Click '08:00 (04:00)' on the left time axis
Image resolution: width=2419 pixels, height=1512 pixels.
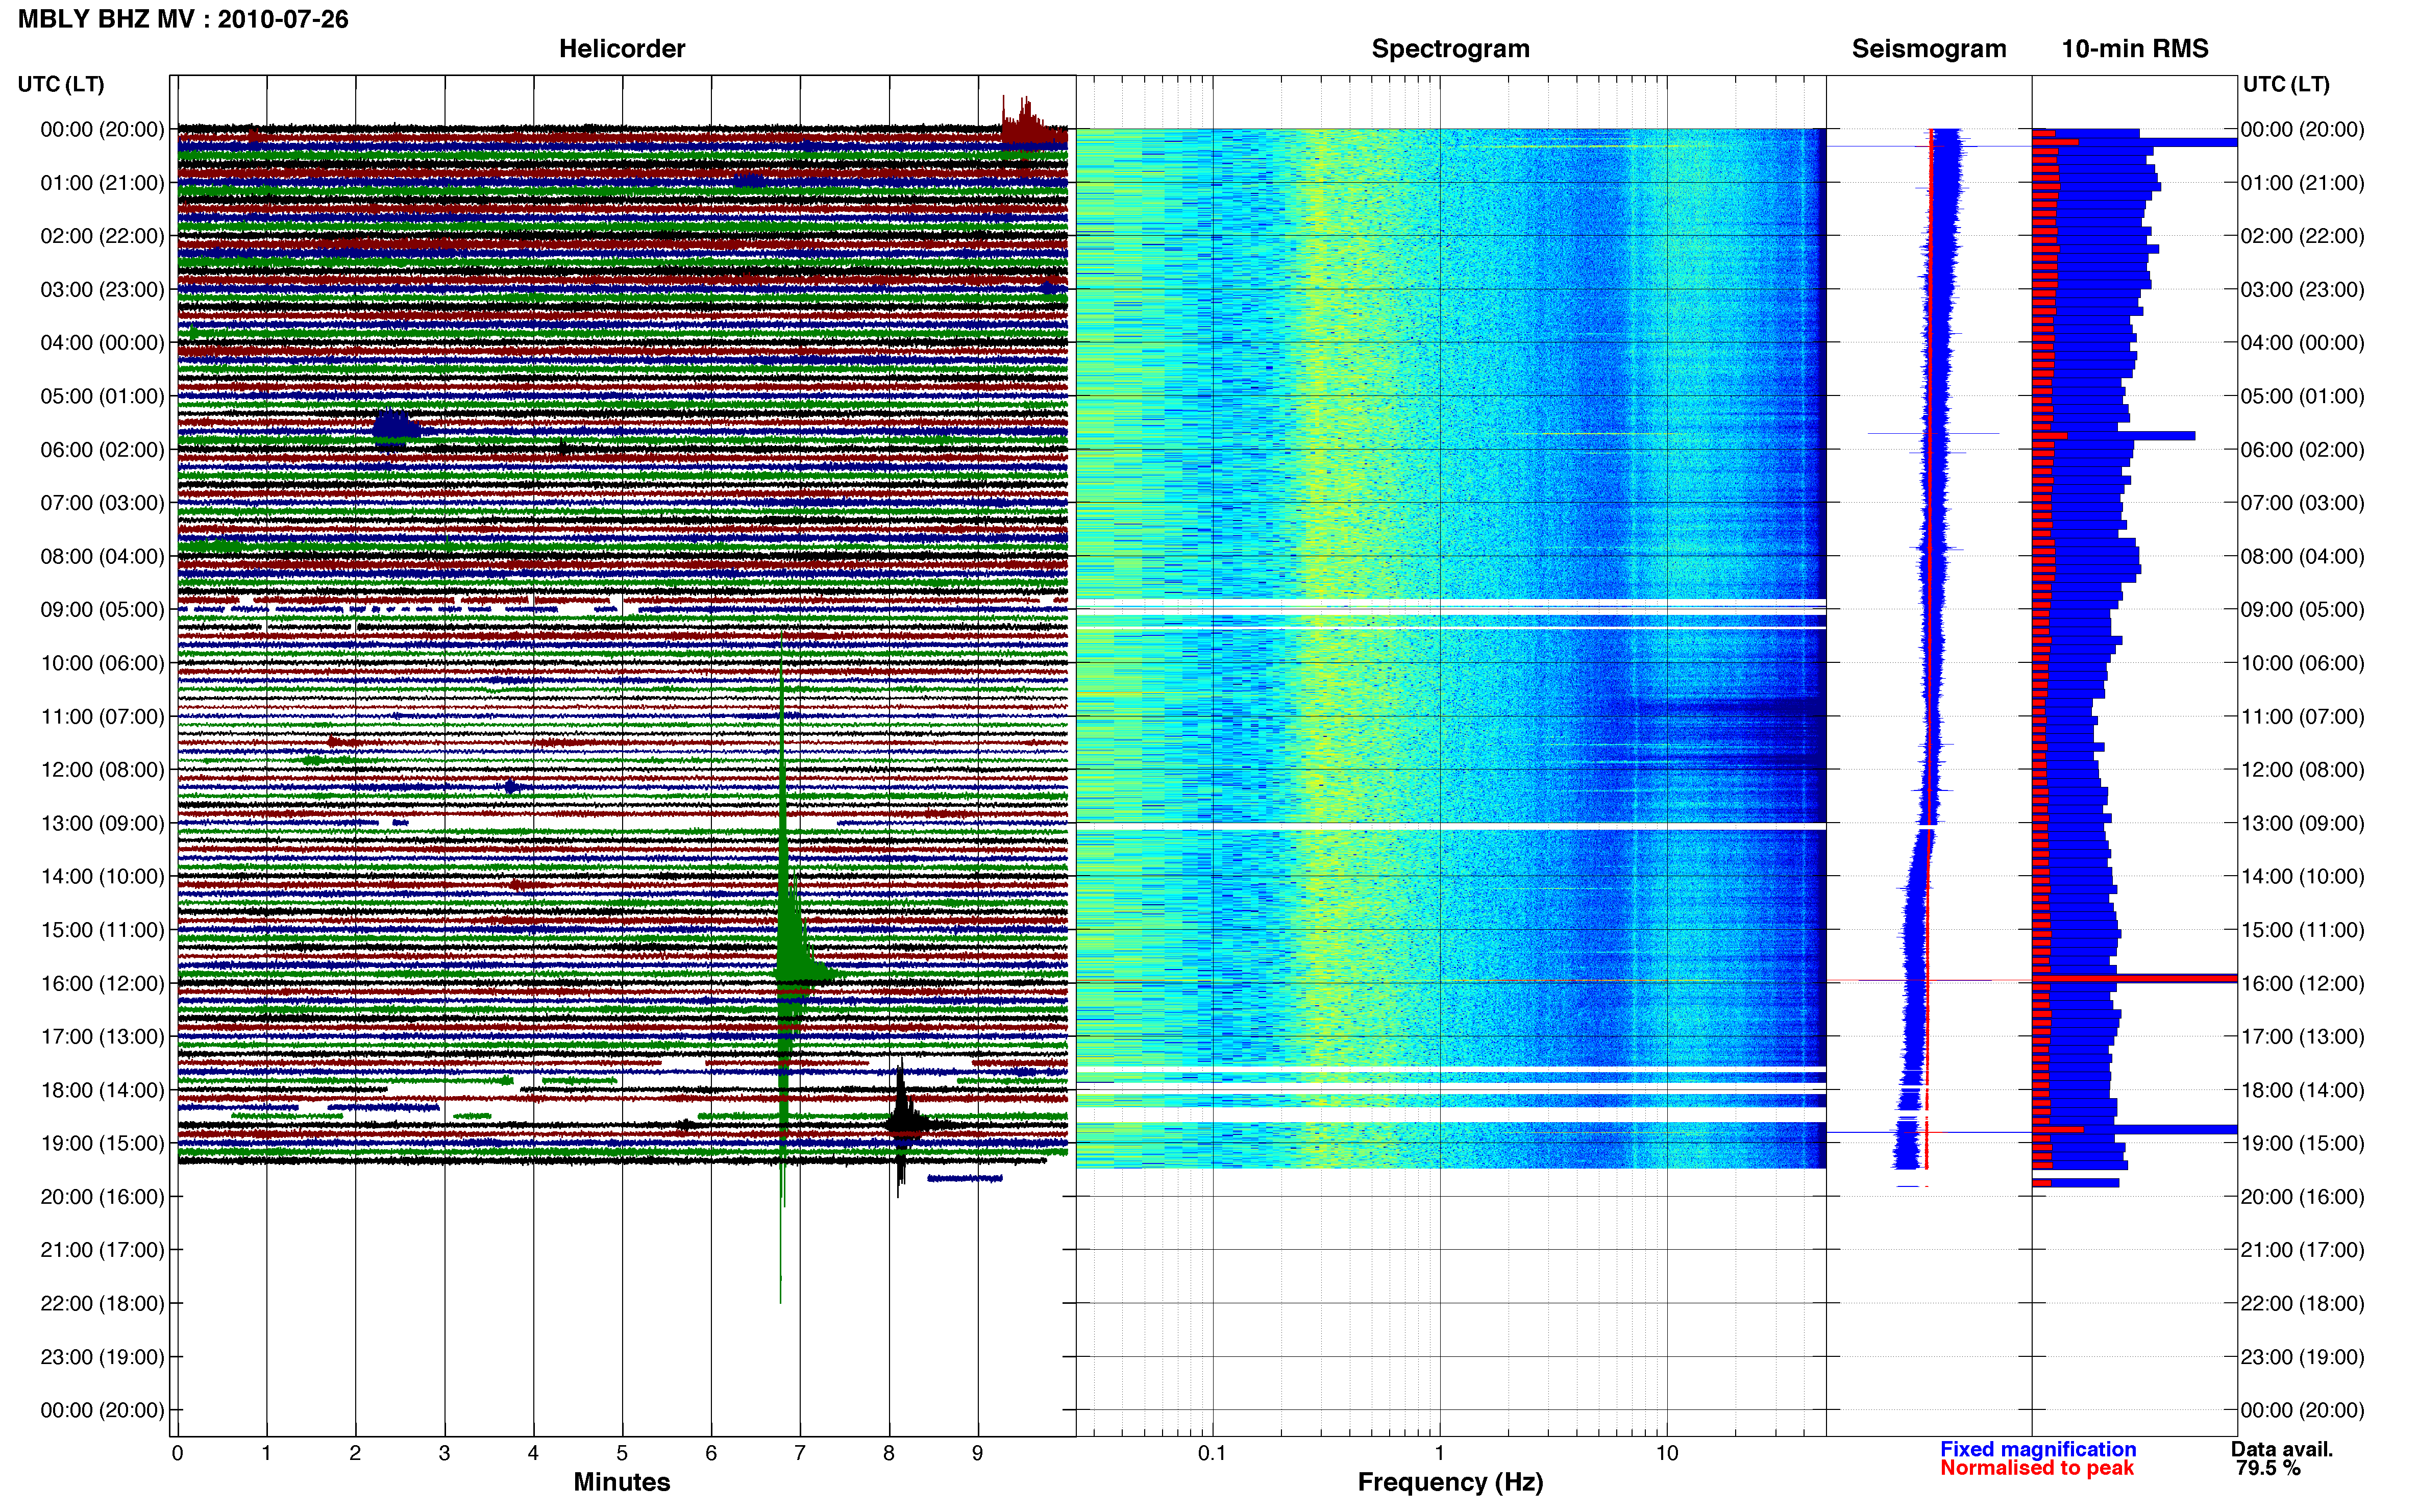coord(102,556)
